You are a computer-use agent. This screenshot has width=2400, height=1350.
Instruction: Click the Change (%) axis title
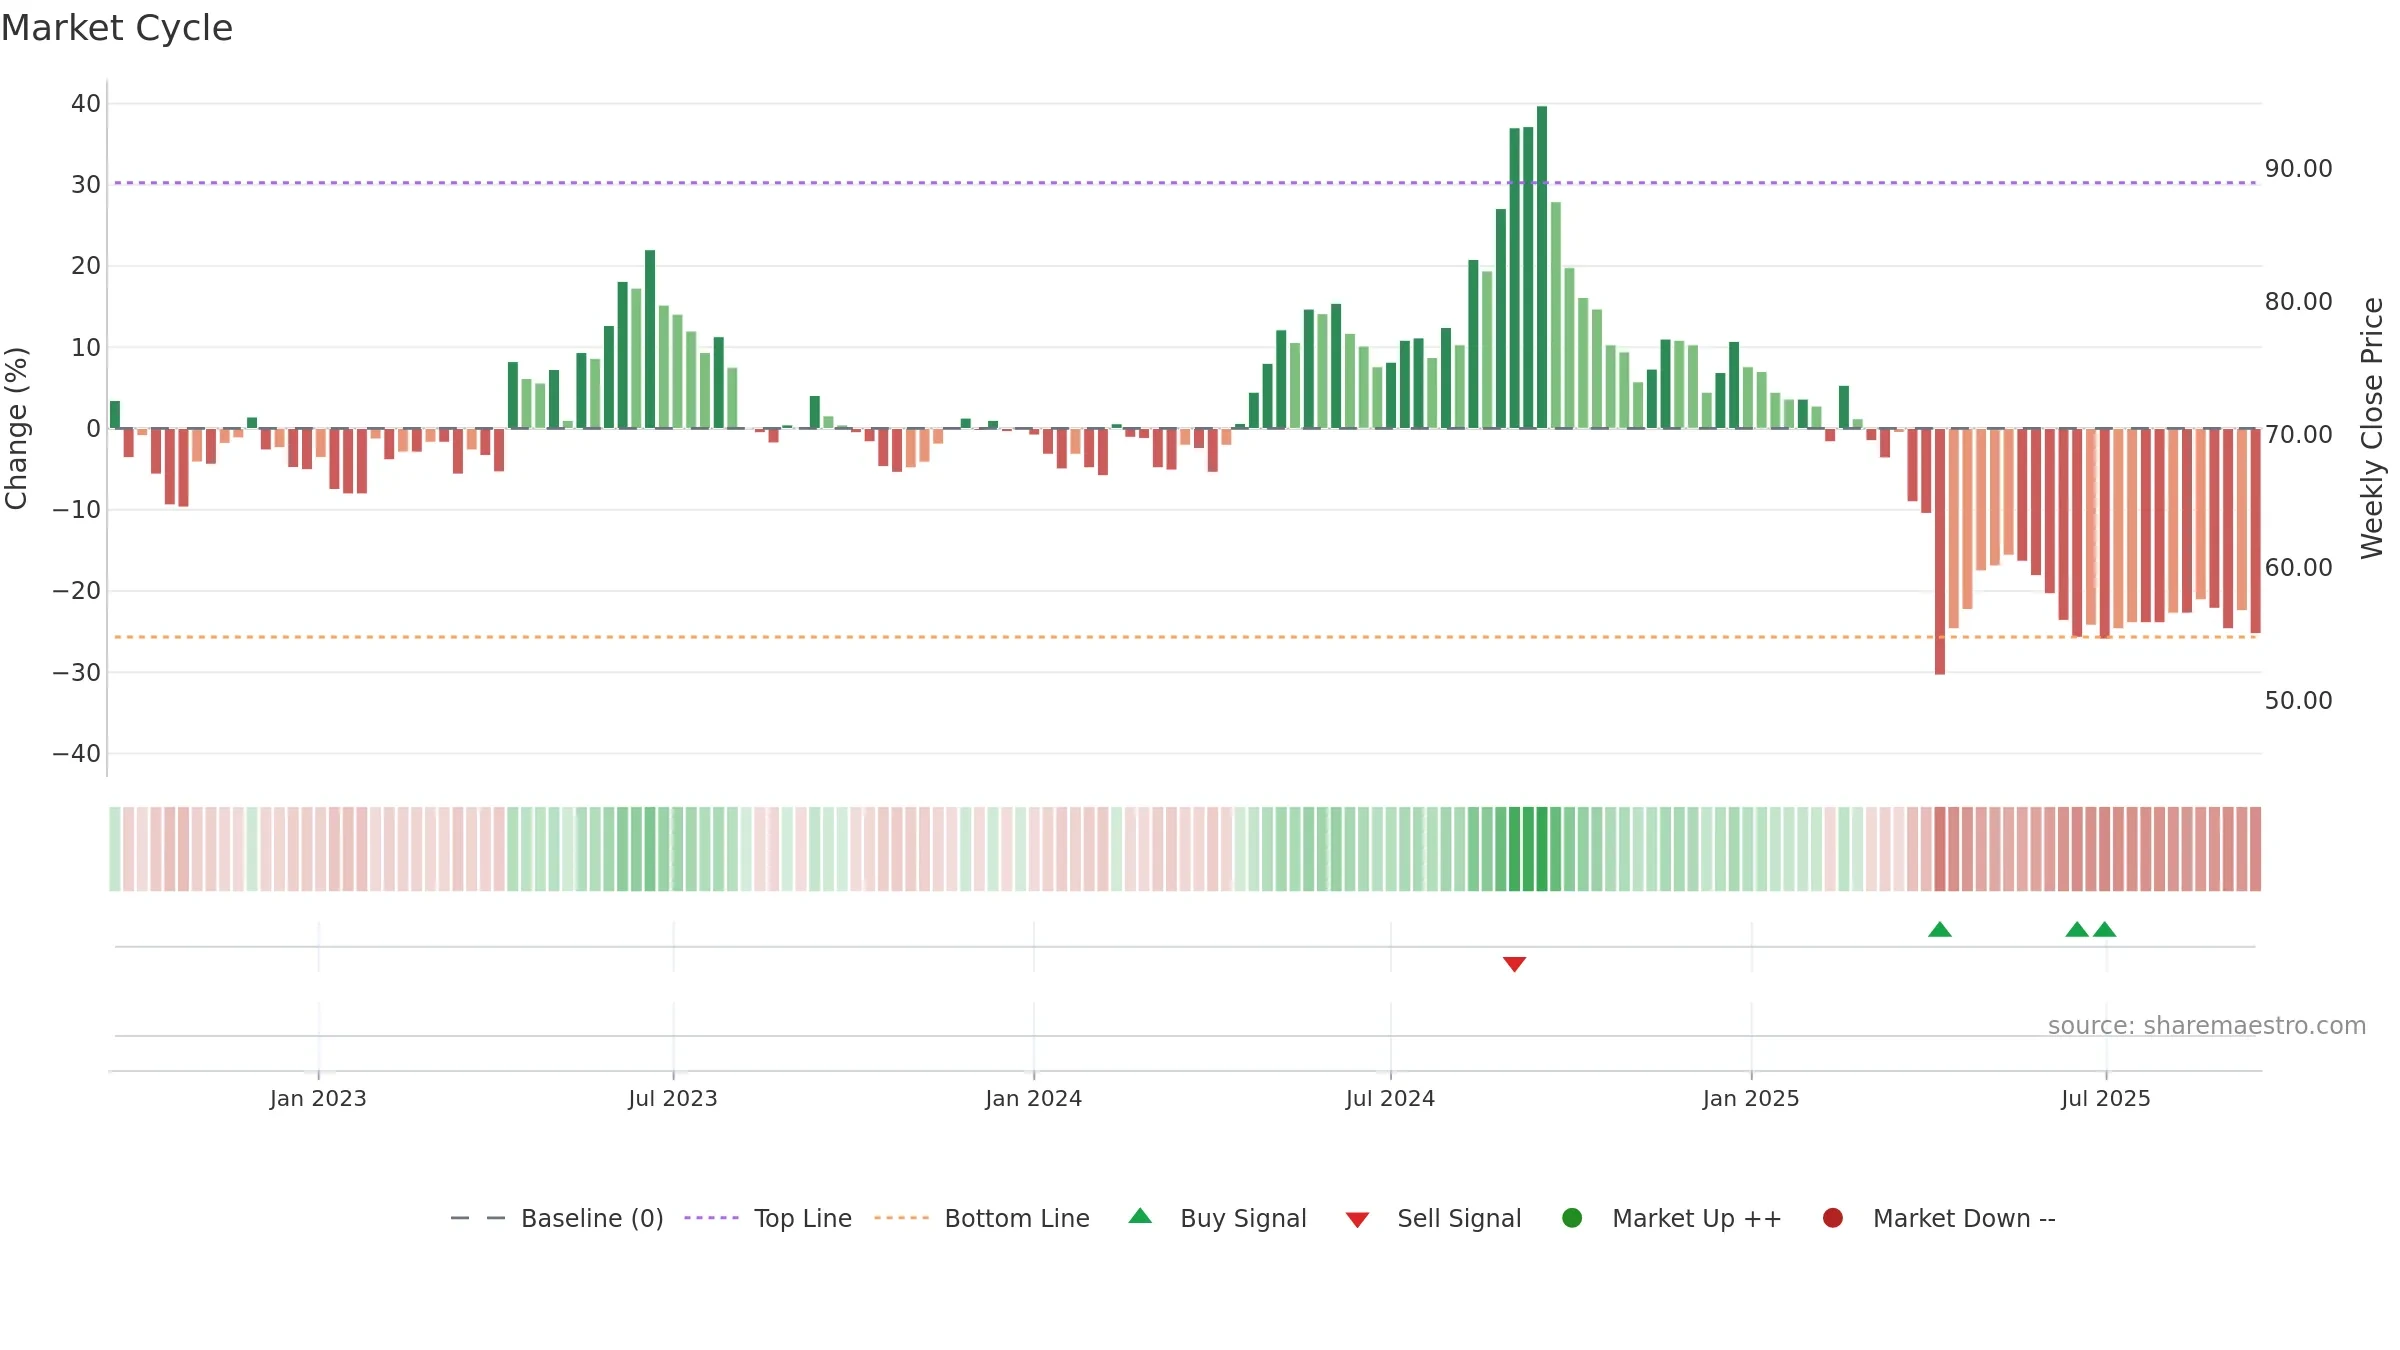pos(16,428)
